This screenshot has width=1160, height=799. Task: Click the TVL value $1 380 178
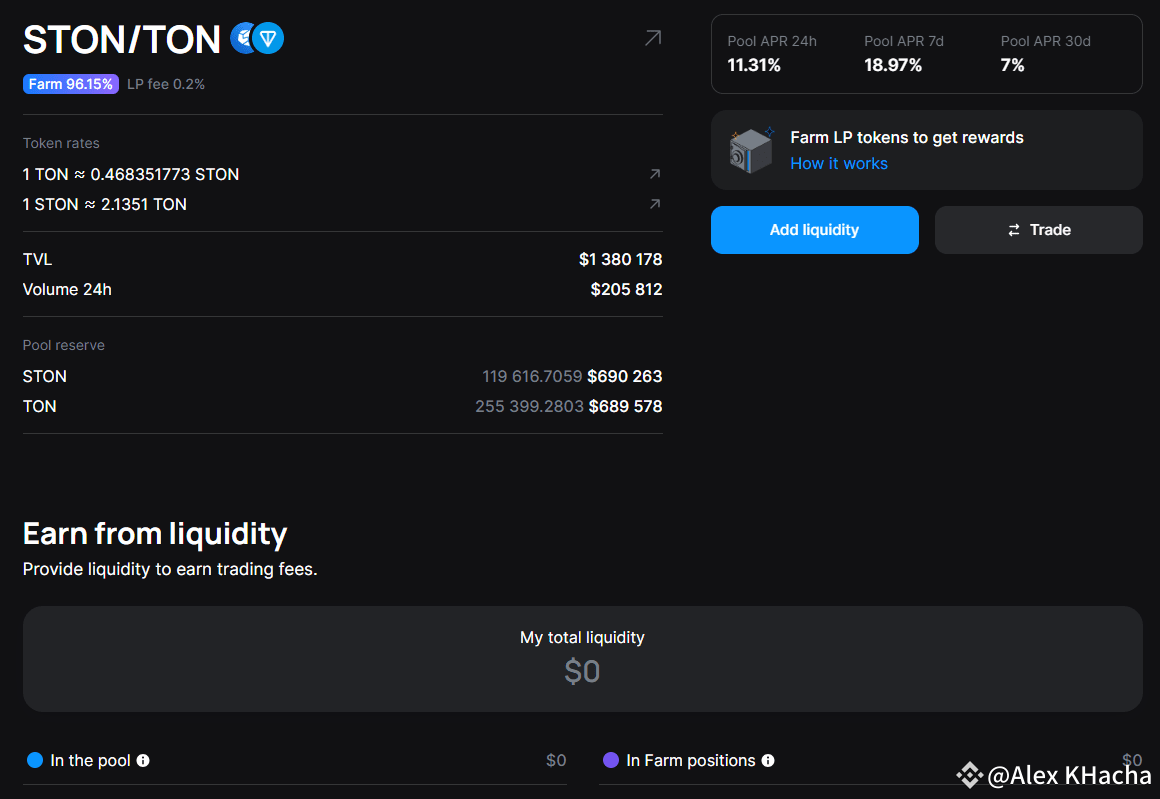[x=620, y=260]
